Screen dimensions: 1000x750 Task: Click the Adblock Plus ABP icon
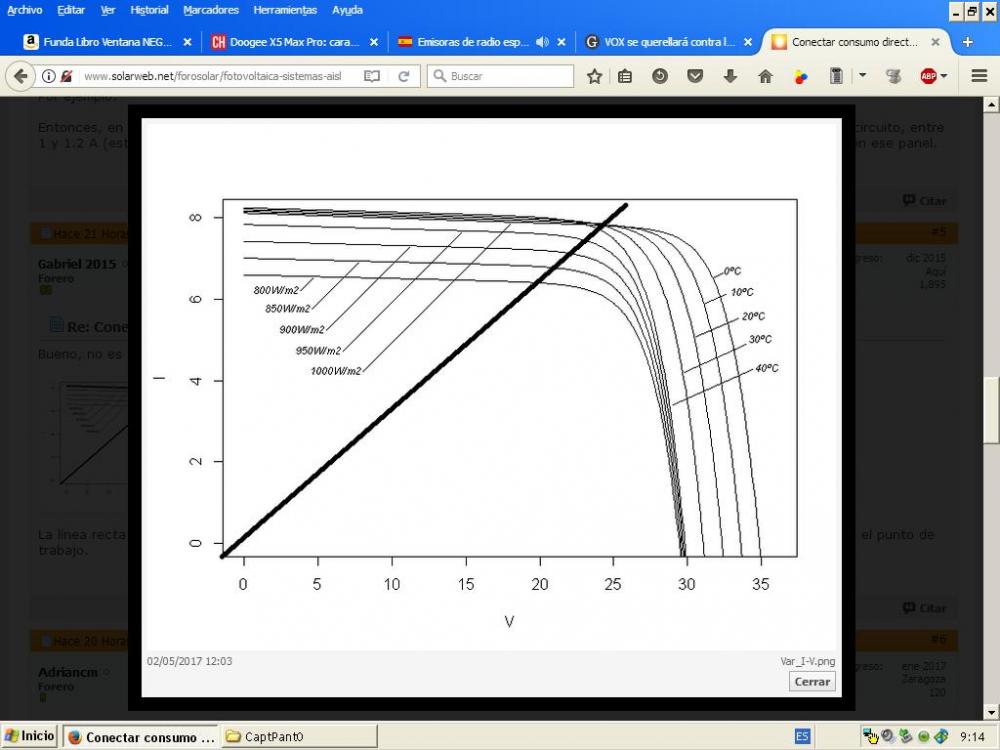click(x=929, y=77)
